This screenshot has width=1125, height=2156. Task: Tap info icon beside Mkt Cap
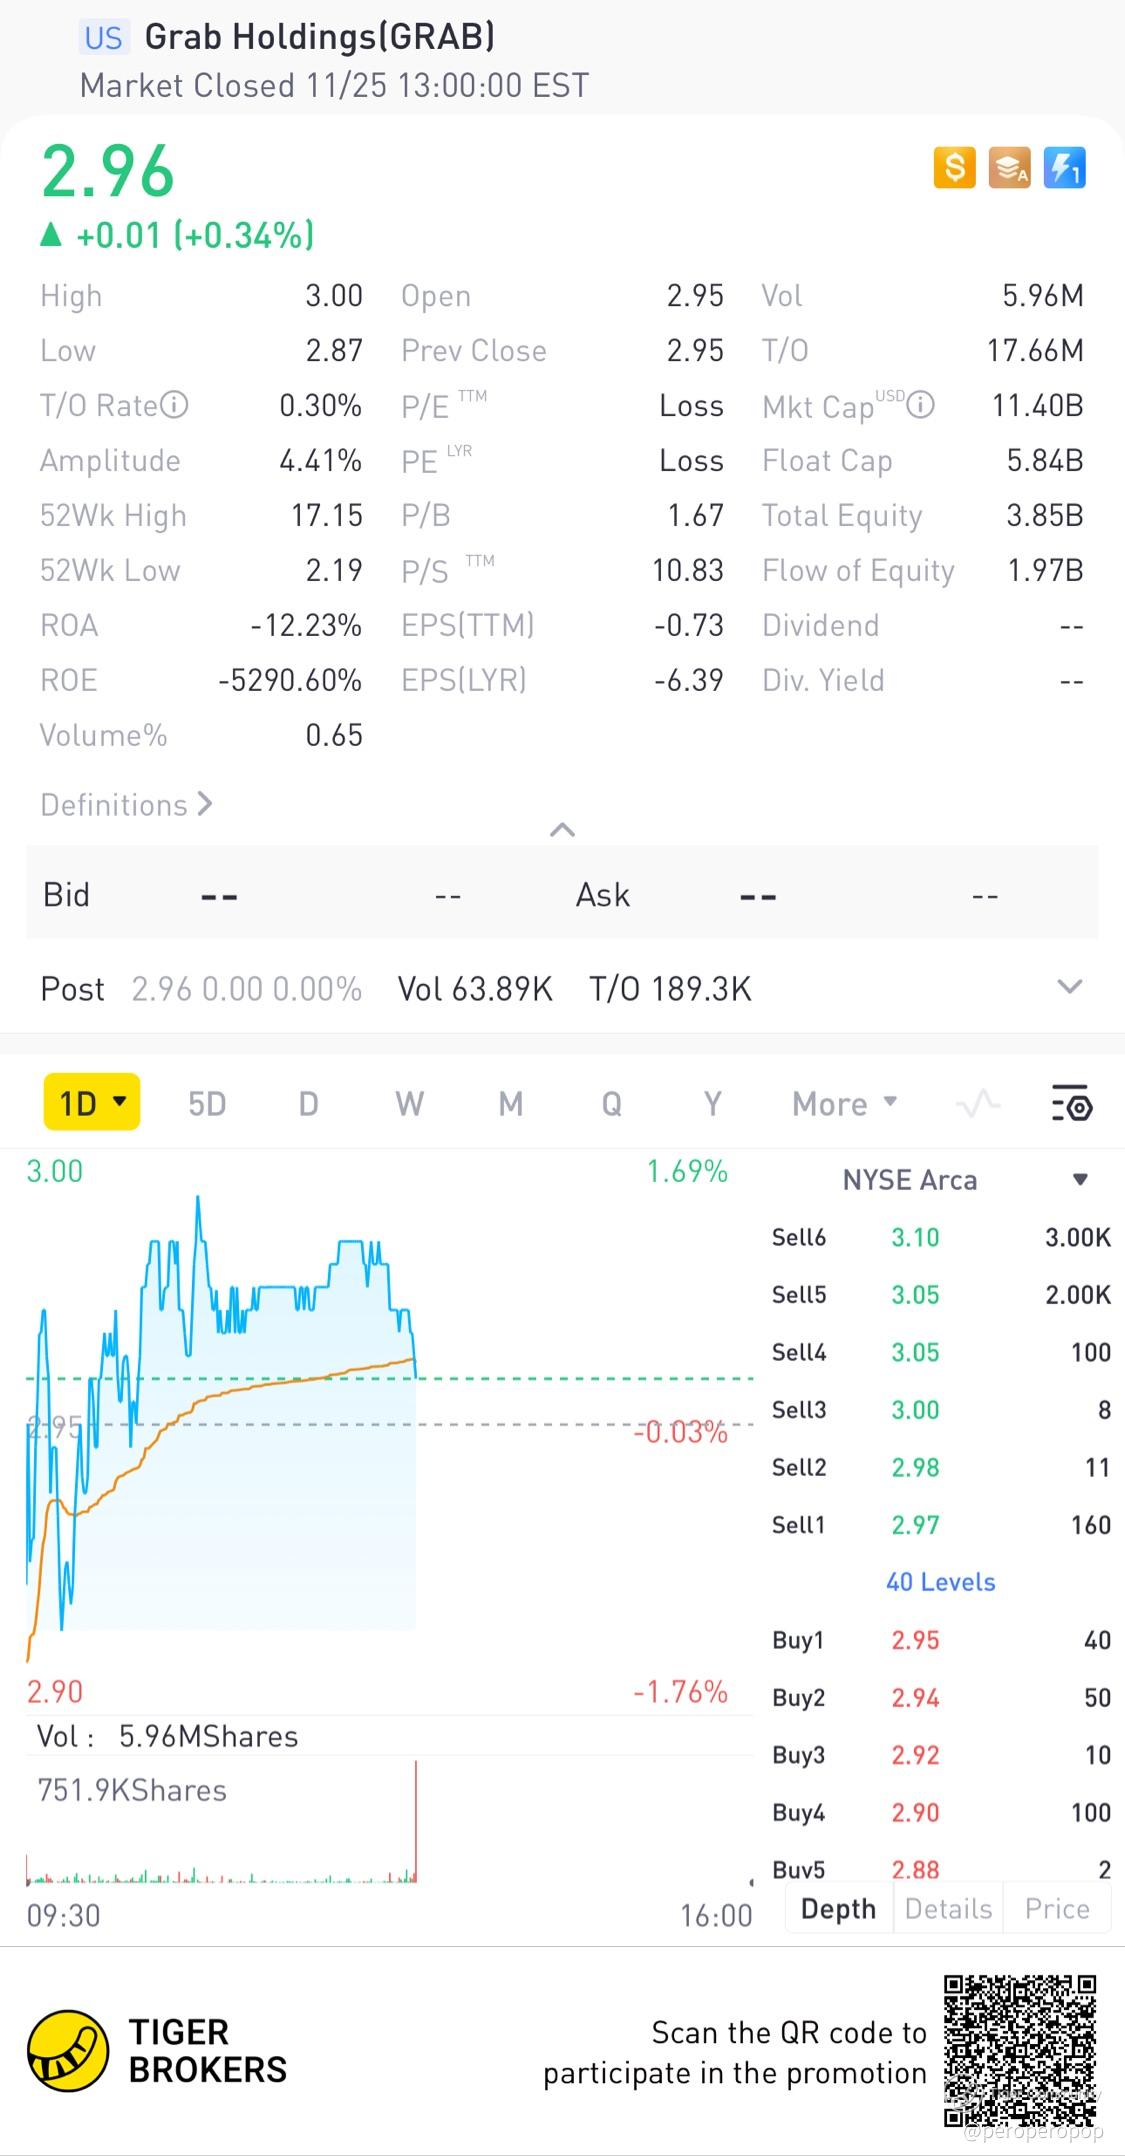click(920, 405)
